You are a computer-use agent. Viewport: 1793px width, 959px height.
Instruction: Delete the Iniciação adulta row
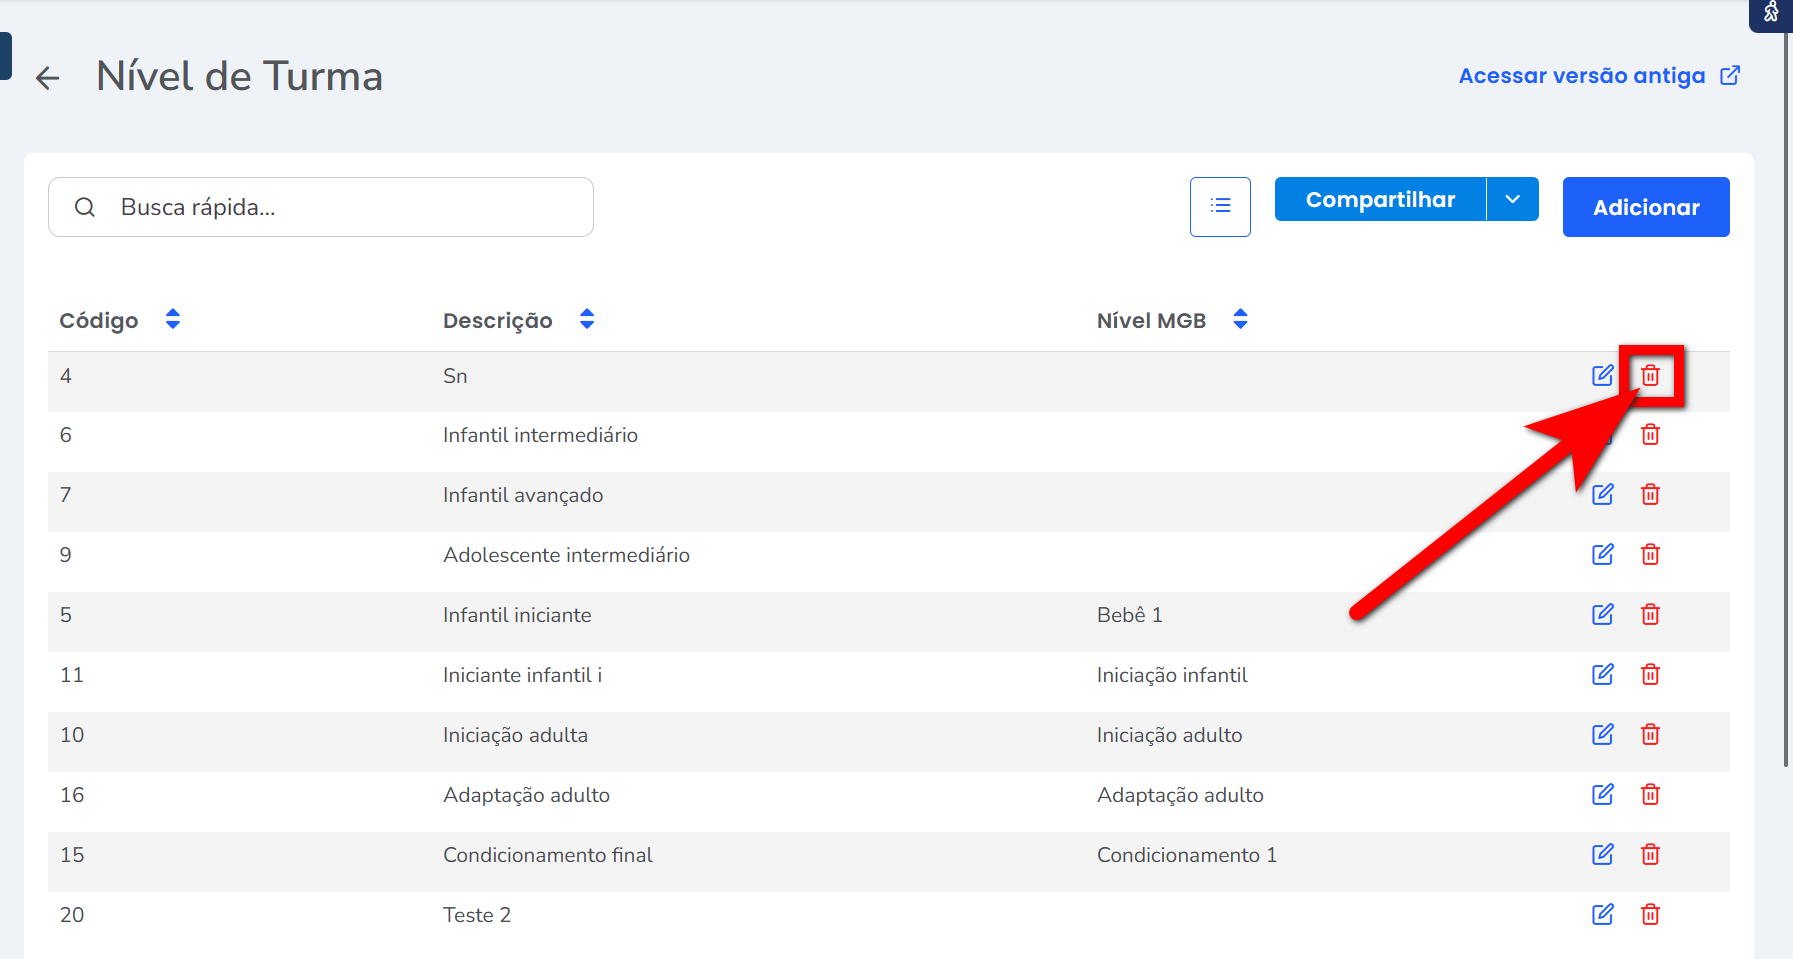1650,735
